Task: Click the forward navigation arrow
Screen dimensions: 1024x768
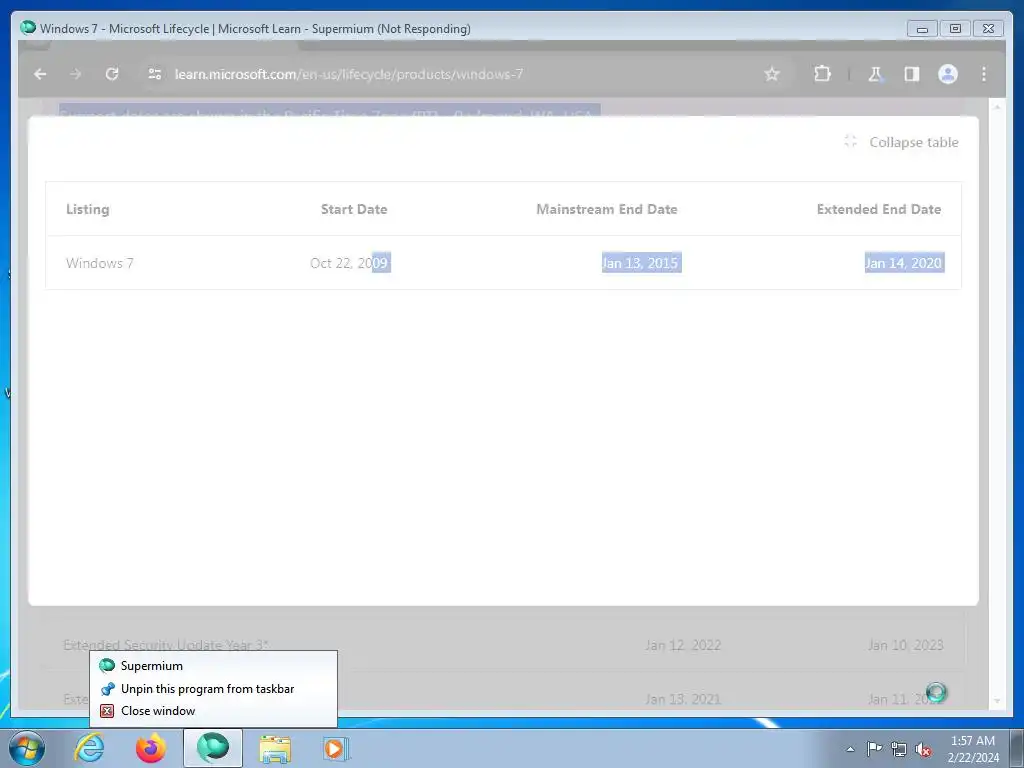Action: (x=76, y=74)
